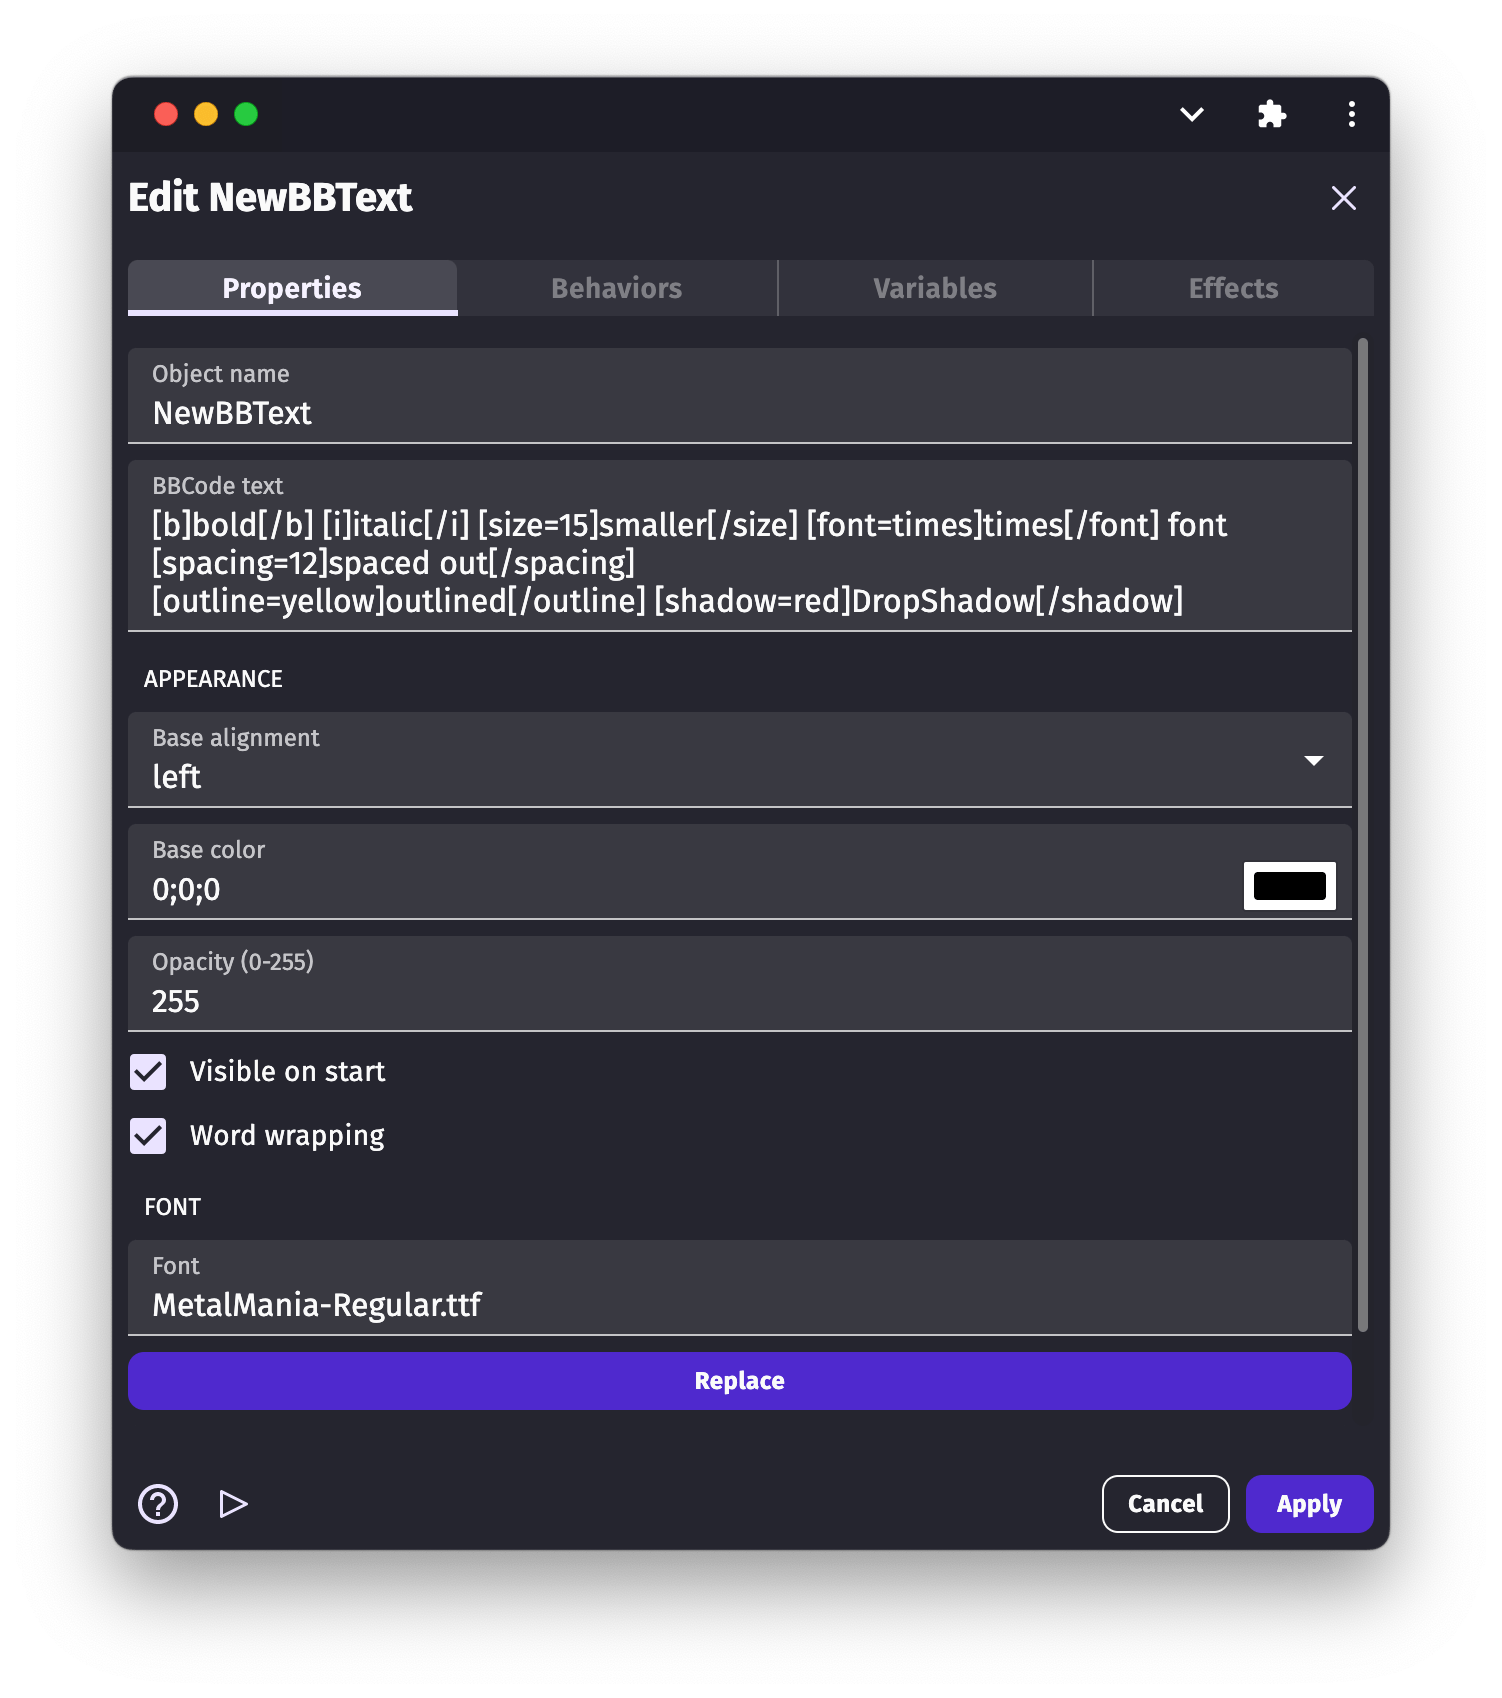This screenshot has width=1502, height=1698.
Task: Click the Cancel button
Action: click(x=1165, y=1503)
